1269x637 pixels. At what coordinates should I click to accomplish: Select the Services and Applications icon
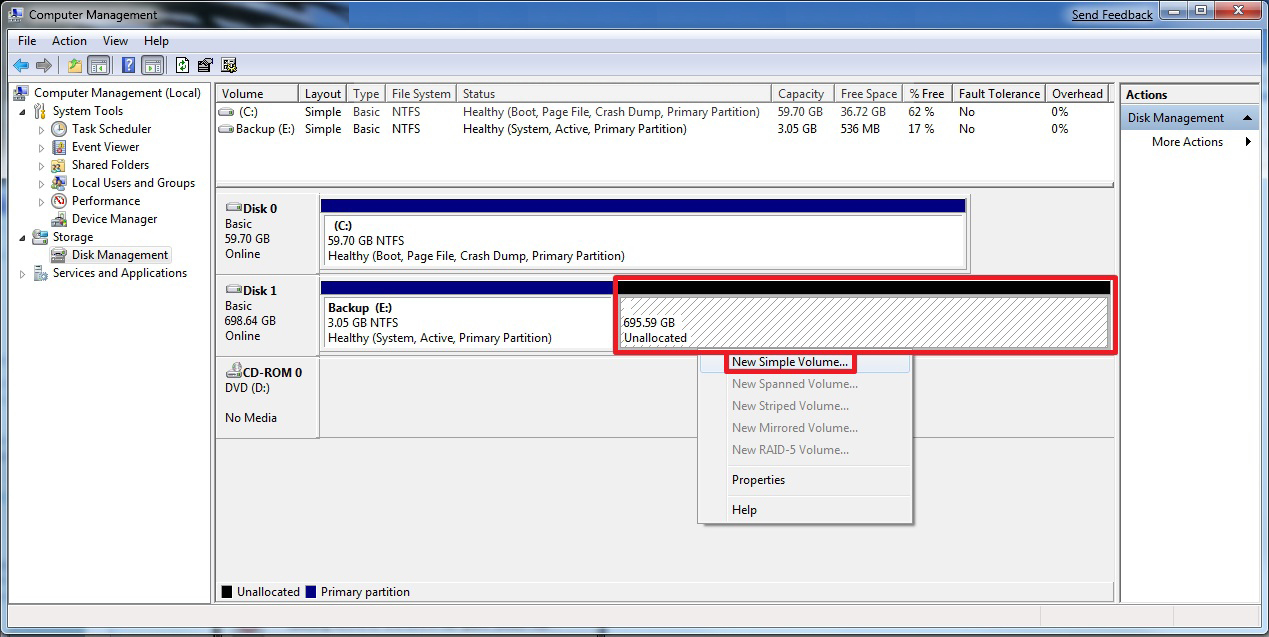[x=41, y=273]
